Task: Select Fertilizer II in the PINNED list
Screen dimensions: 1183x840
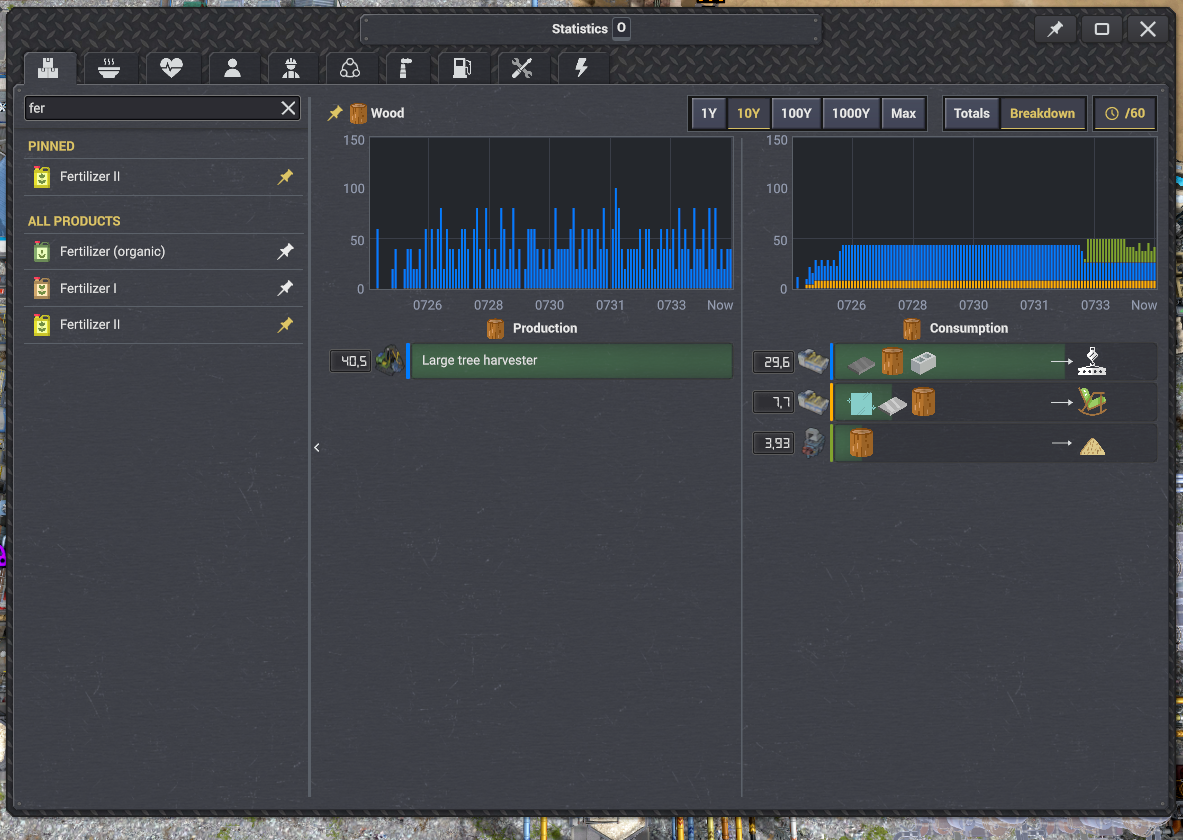Action: click(164, 177)
